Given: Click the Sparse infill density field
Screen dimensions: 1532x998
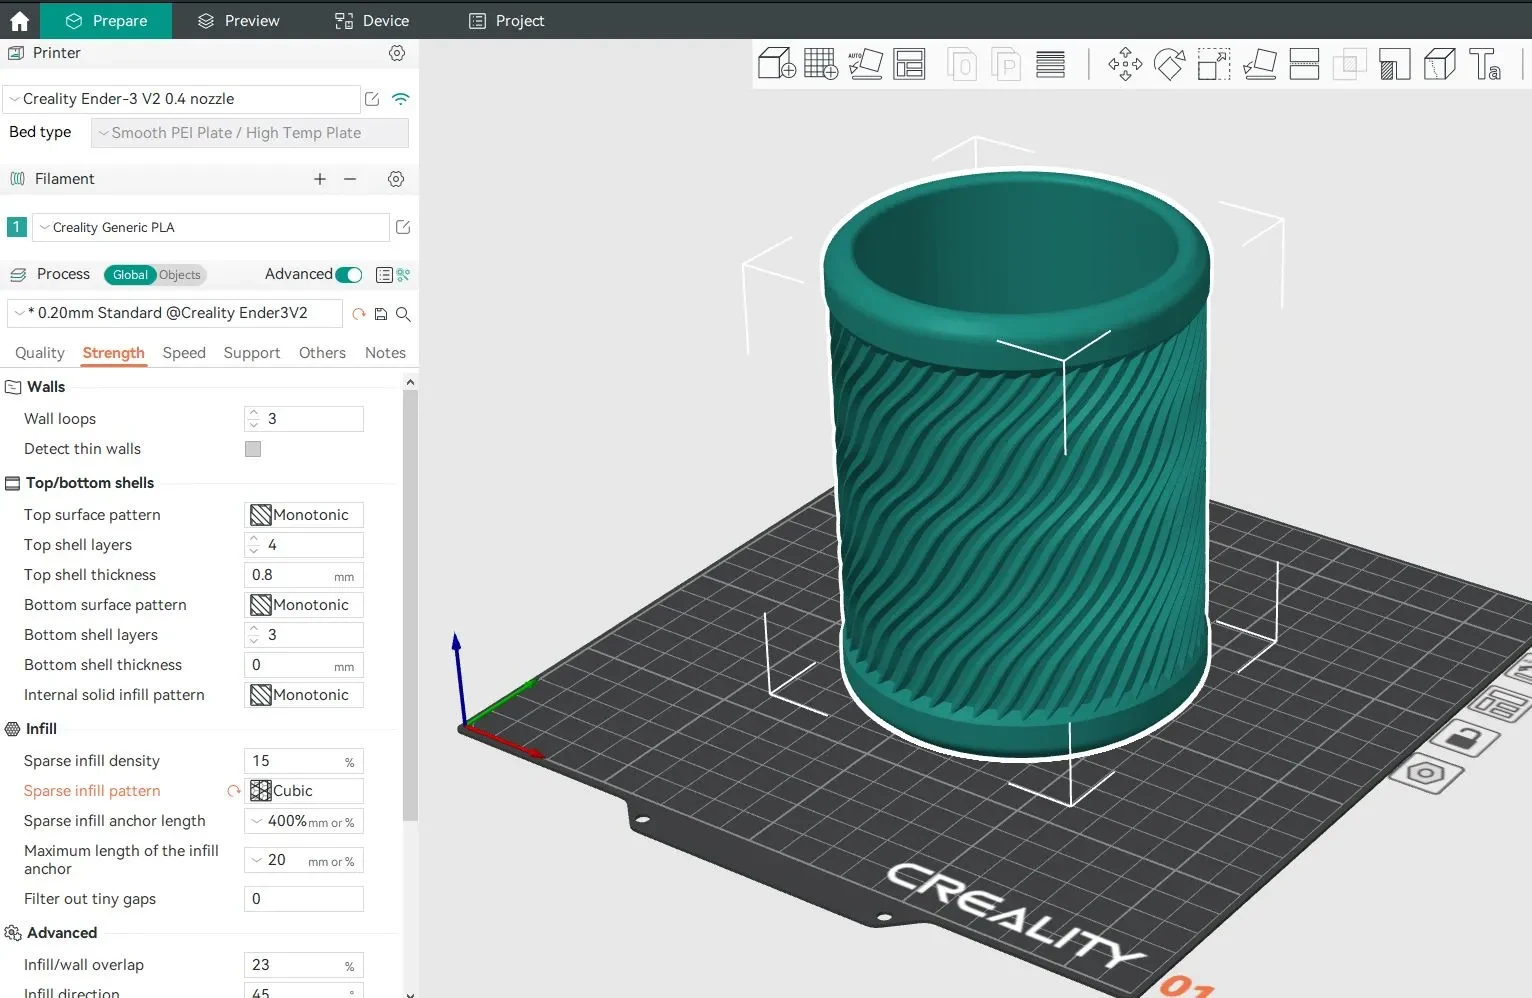Looking at the screenshot, I should 304,761.
